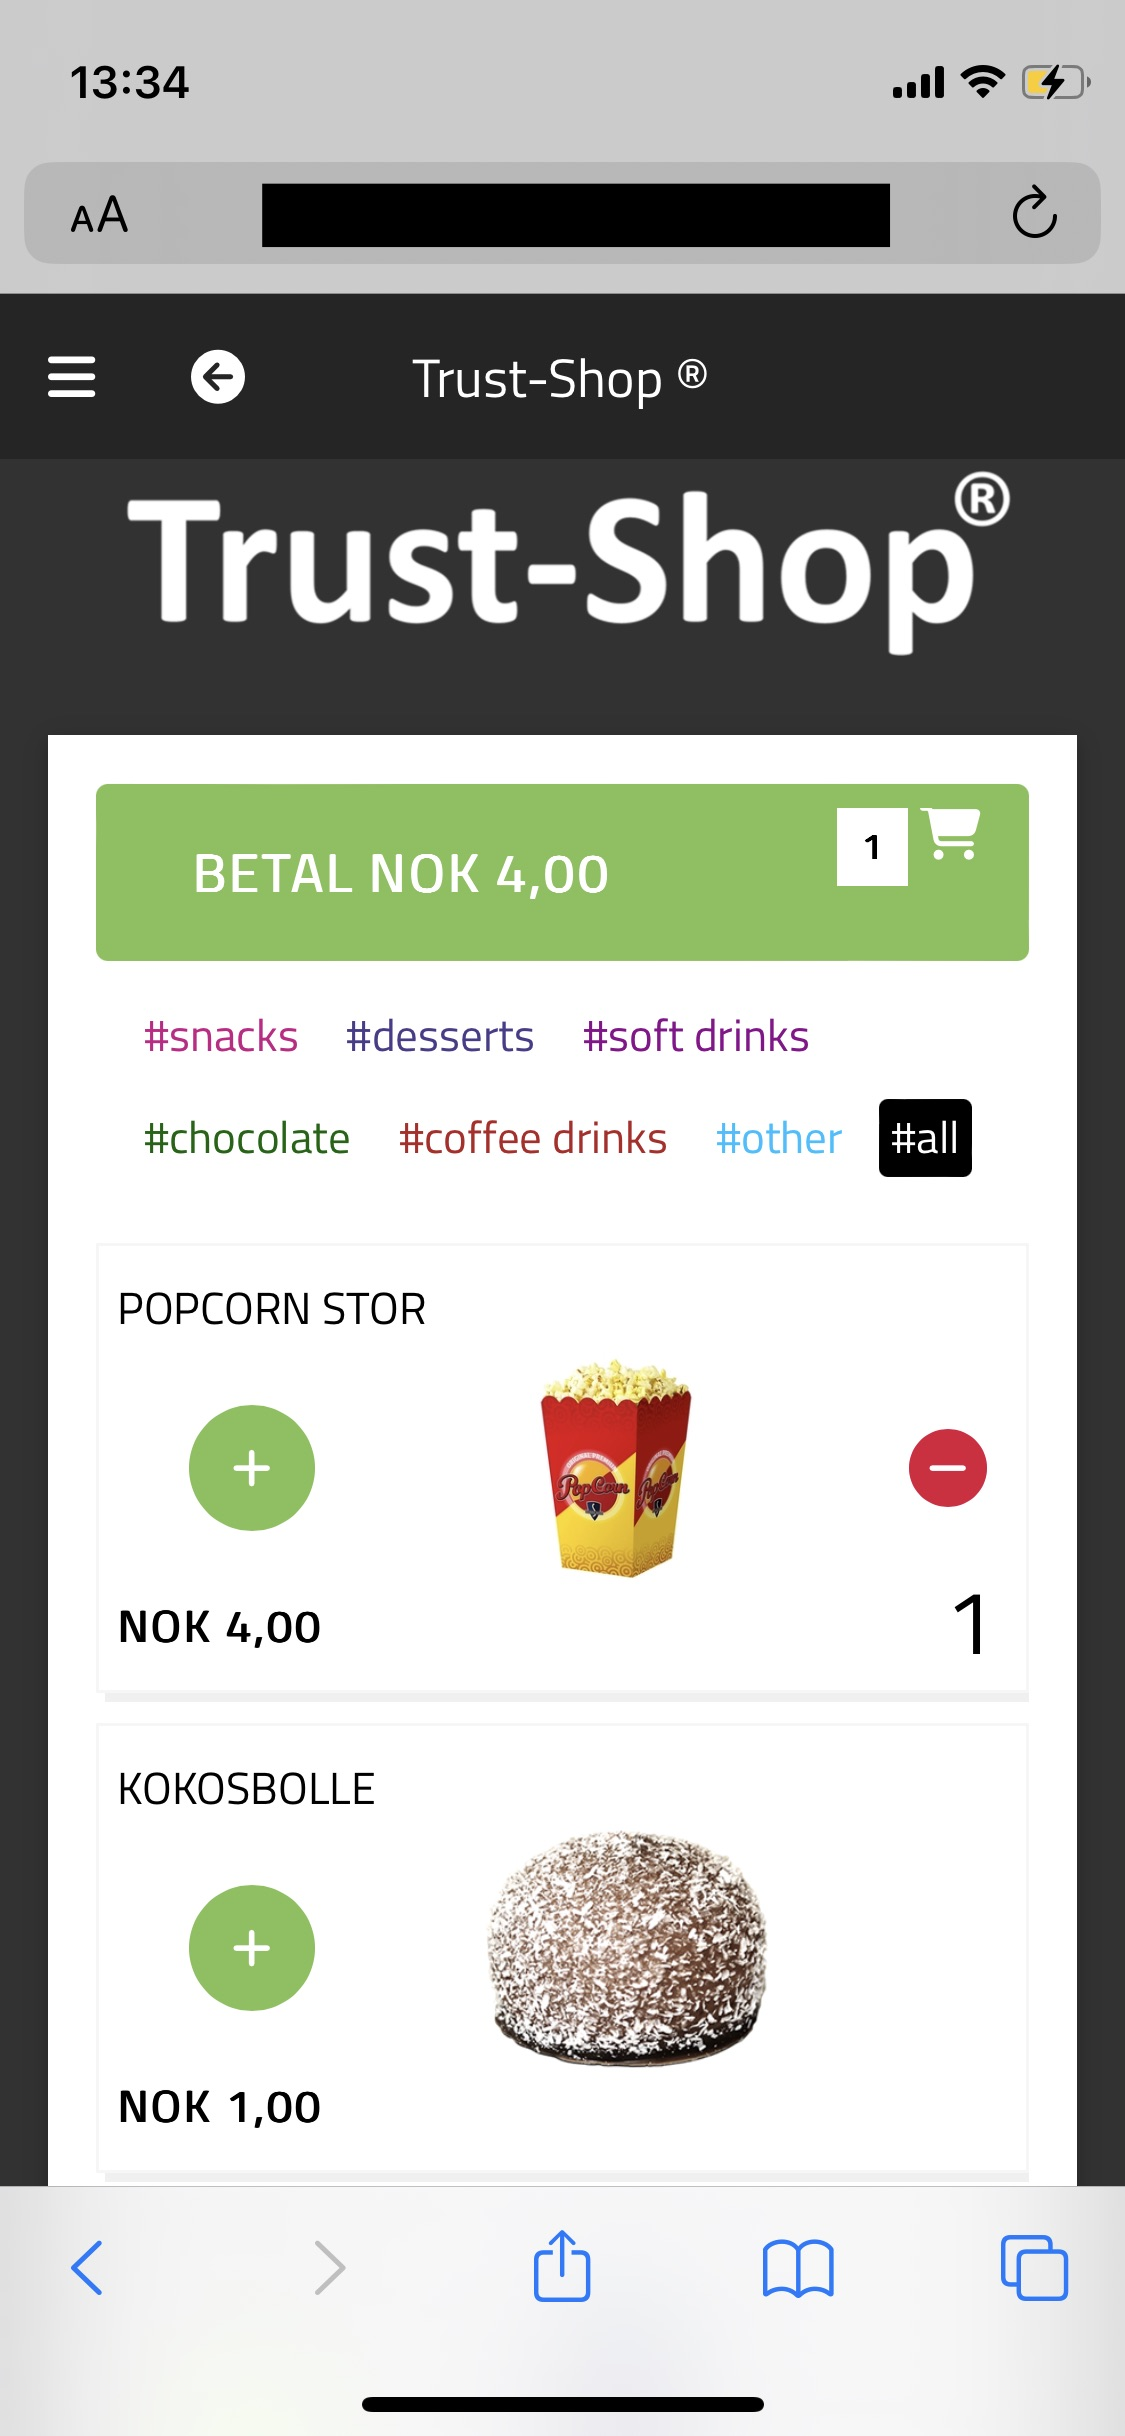This screenshot has height=2436, width=1125.
Task: Show #soft drinks category
Action: [696, 1037]
